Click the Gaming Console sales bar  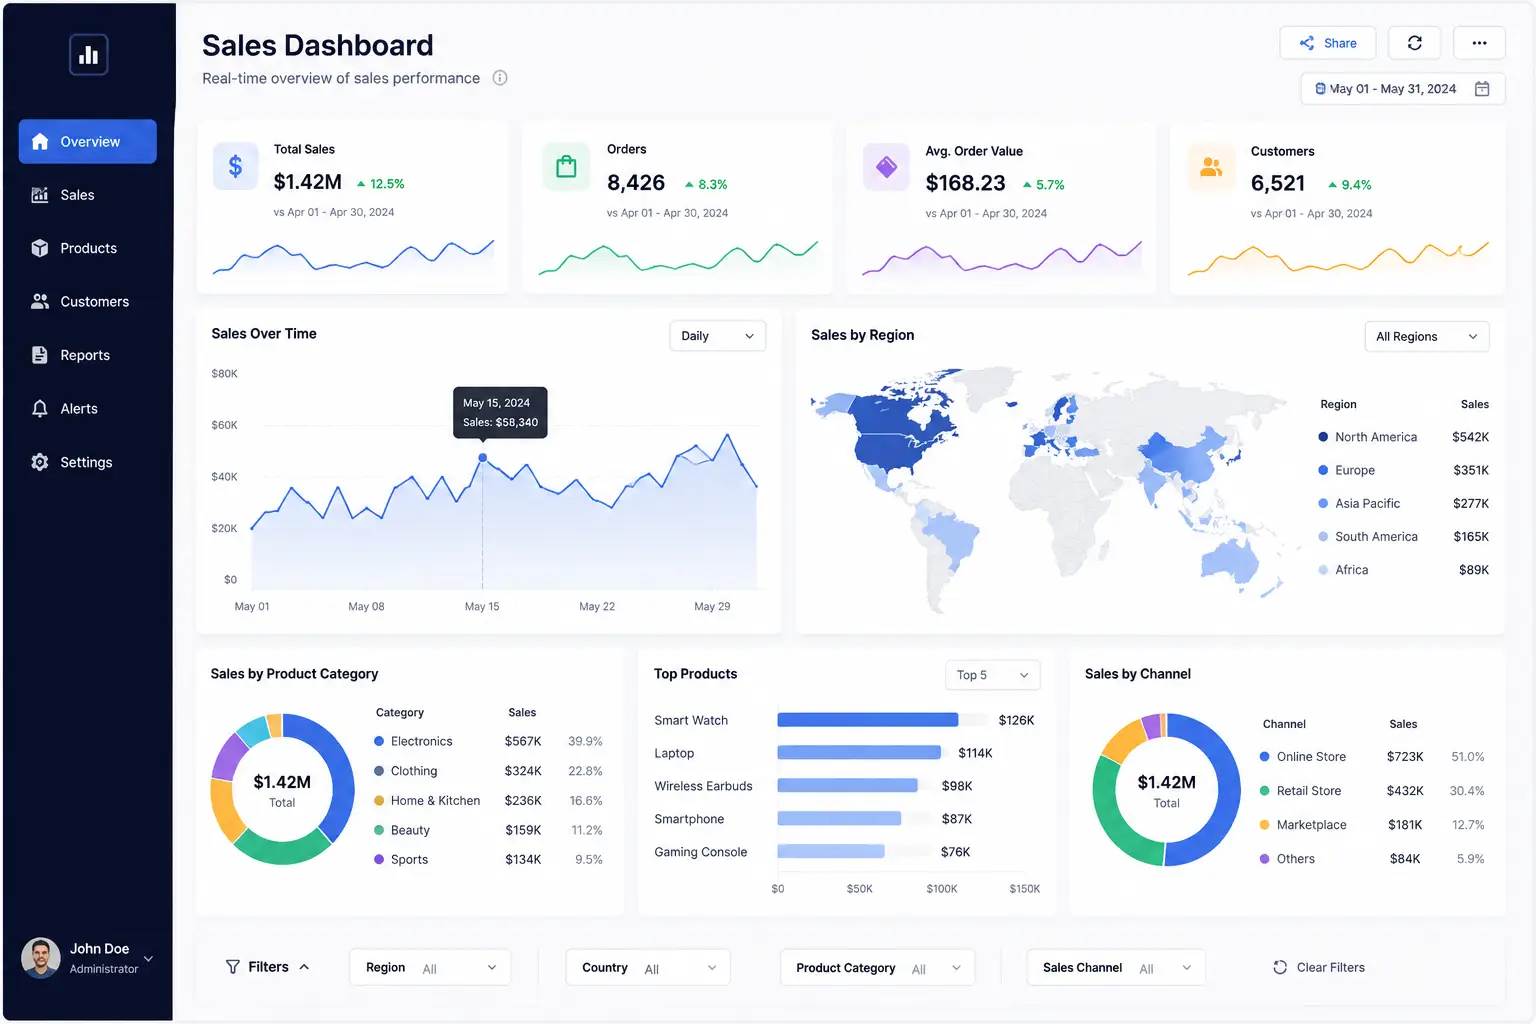831,852
